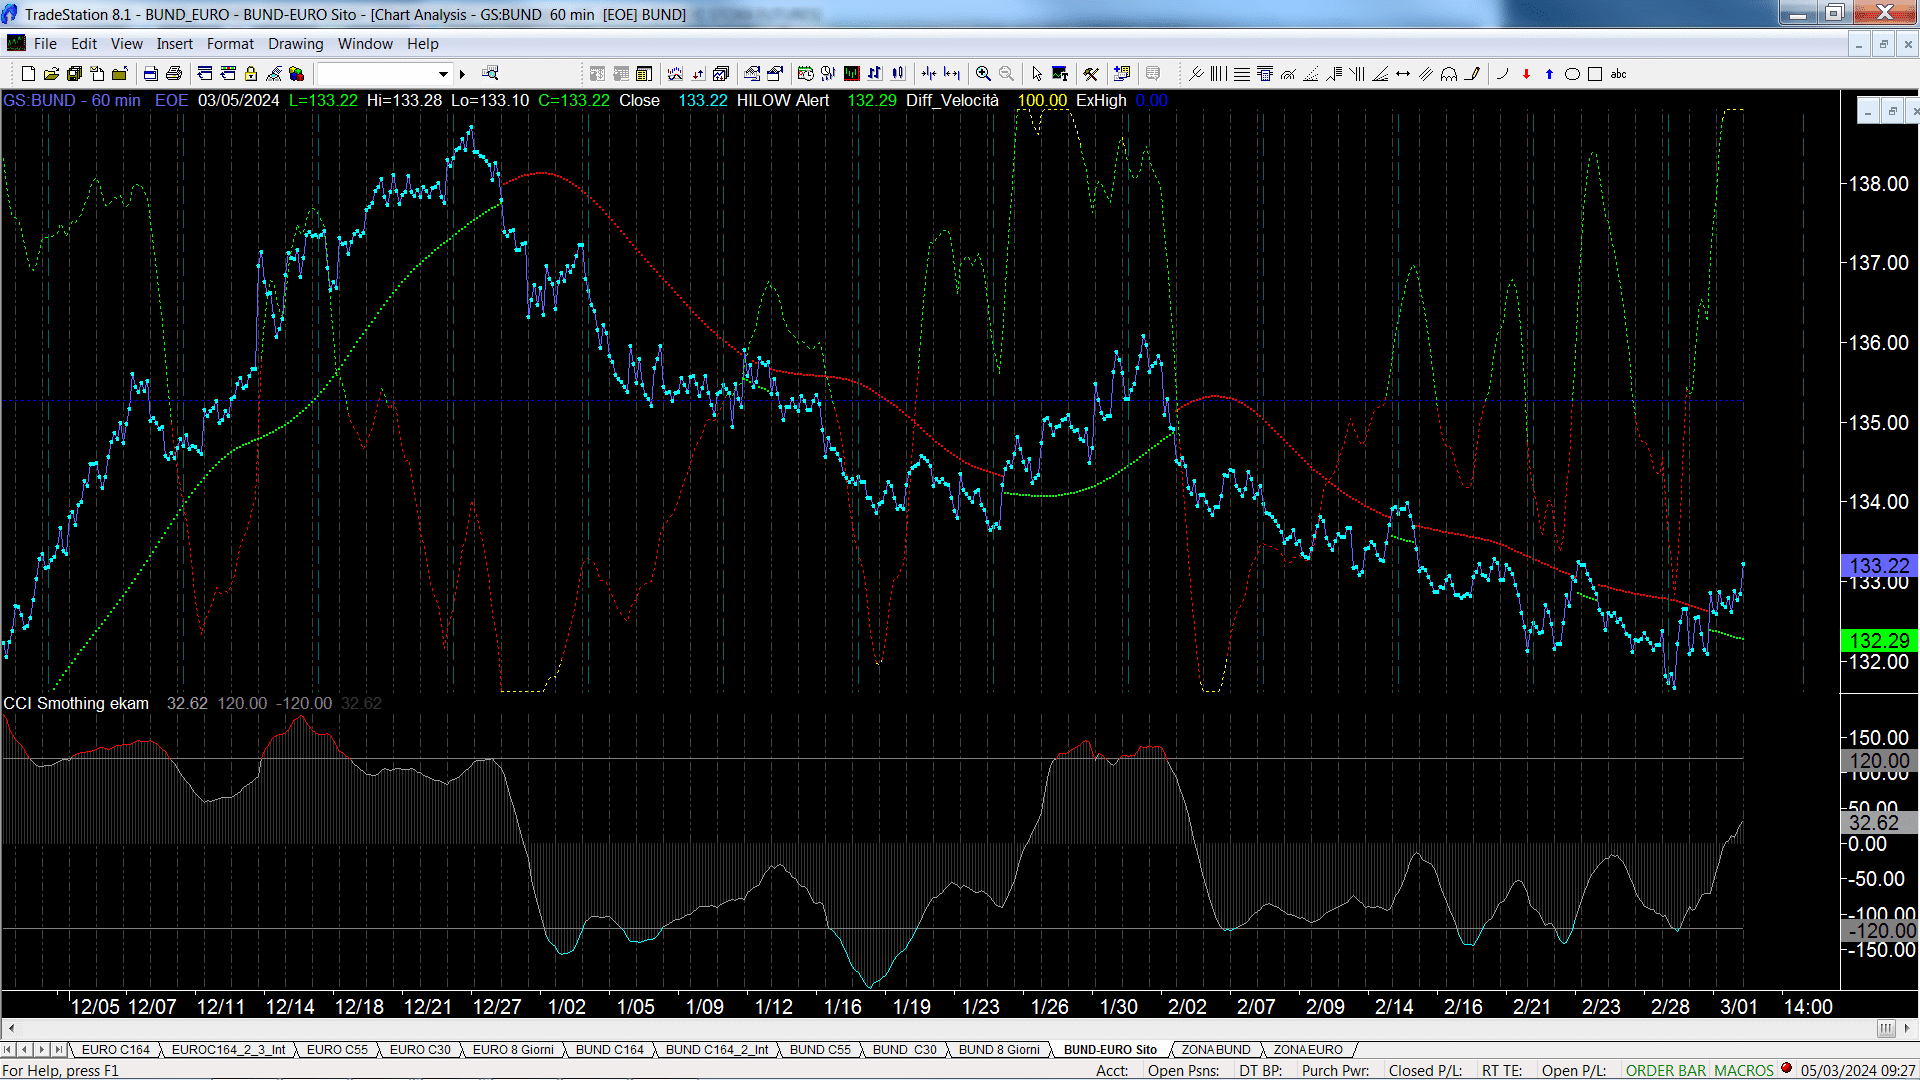
Task: Click the 133.22 blue price label
Action: point(1879,566)
